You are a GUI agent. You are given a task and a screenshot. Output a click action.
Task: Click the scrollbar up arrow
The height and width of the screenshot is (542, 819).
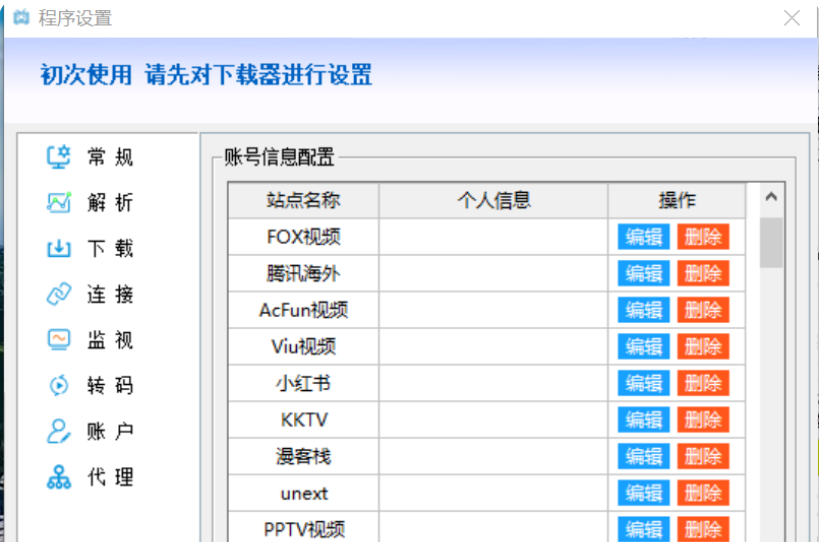pyautogui.click(x=770, y=197)
